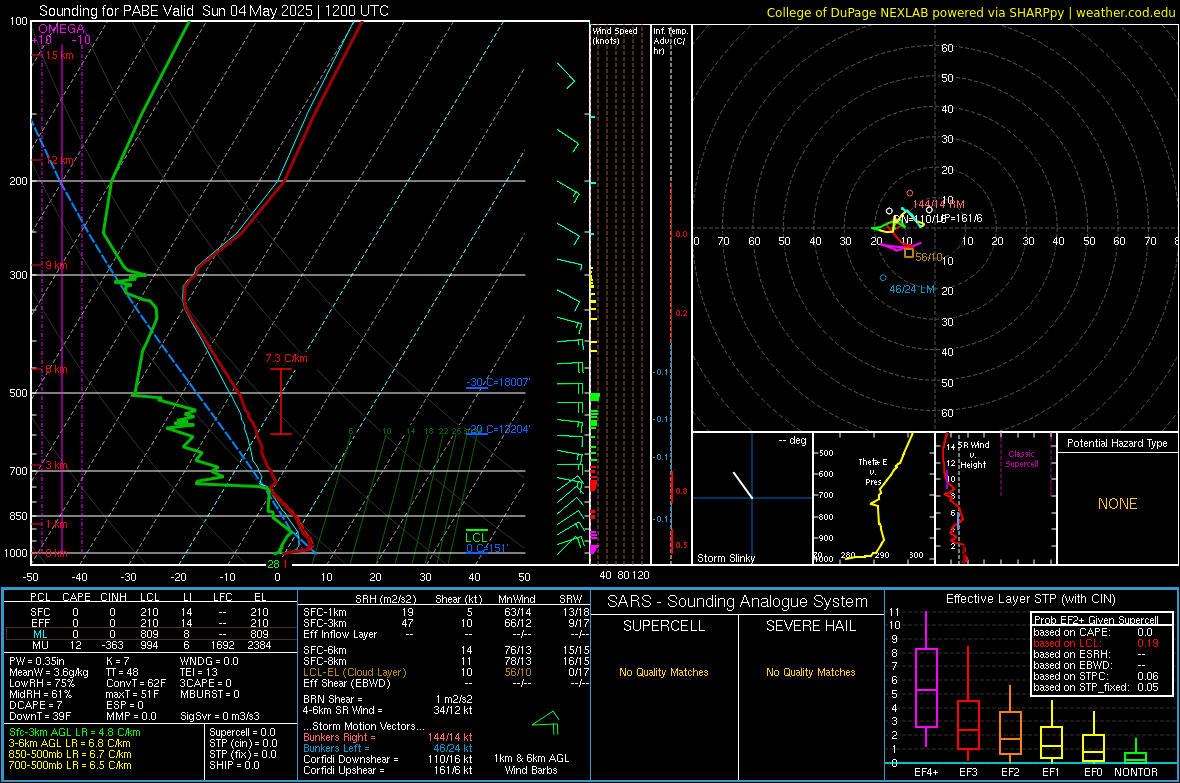Click the '46/24 LM' hodograph label
Image resolution: width=1180 pixels, height=783 pixels.
[912, 289]
